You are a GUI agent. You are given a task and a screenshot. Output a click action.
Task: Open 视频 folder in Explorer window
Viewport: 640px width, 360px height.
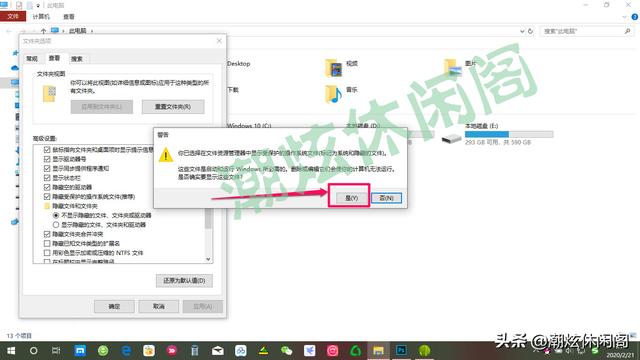click(x=334, y=68)
